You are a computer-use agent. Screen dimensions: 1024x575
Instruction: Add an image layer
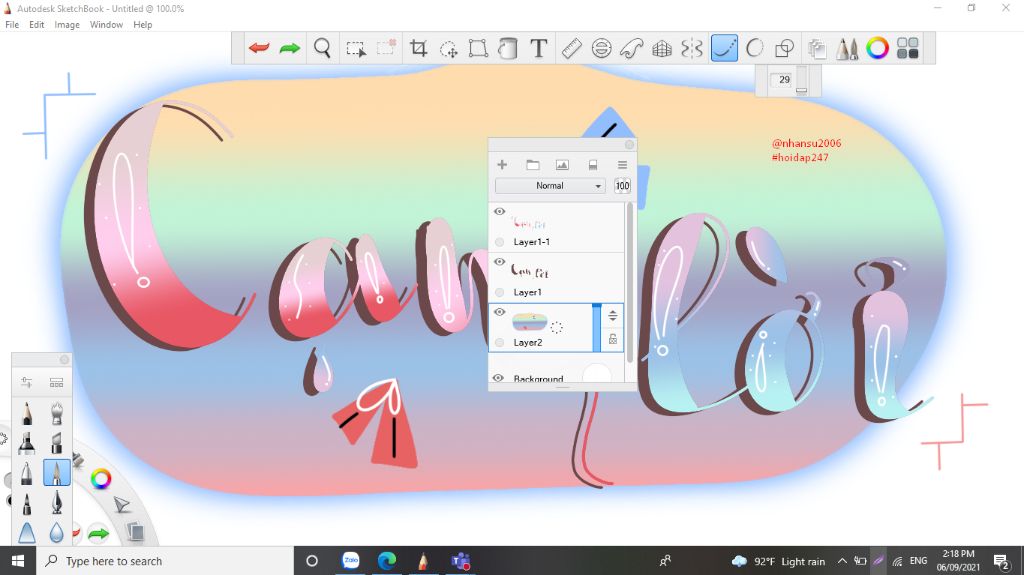(562, 165)
